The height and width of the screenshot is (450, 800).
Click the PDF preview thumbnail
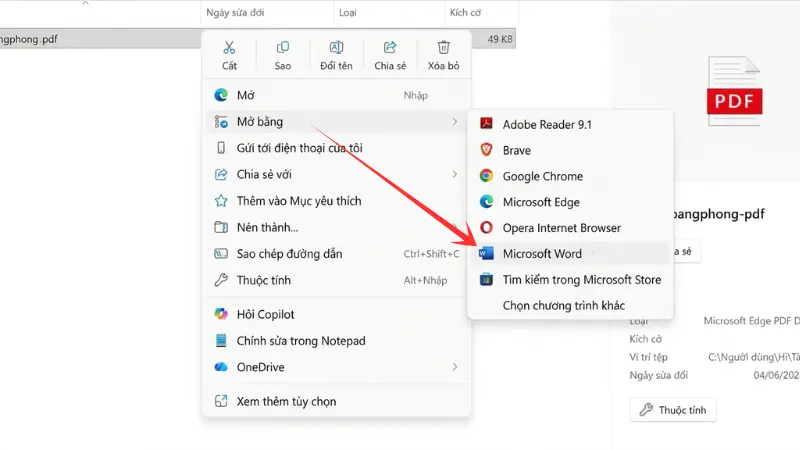734,91
